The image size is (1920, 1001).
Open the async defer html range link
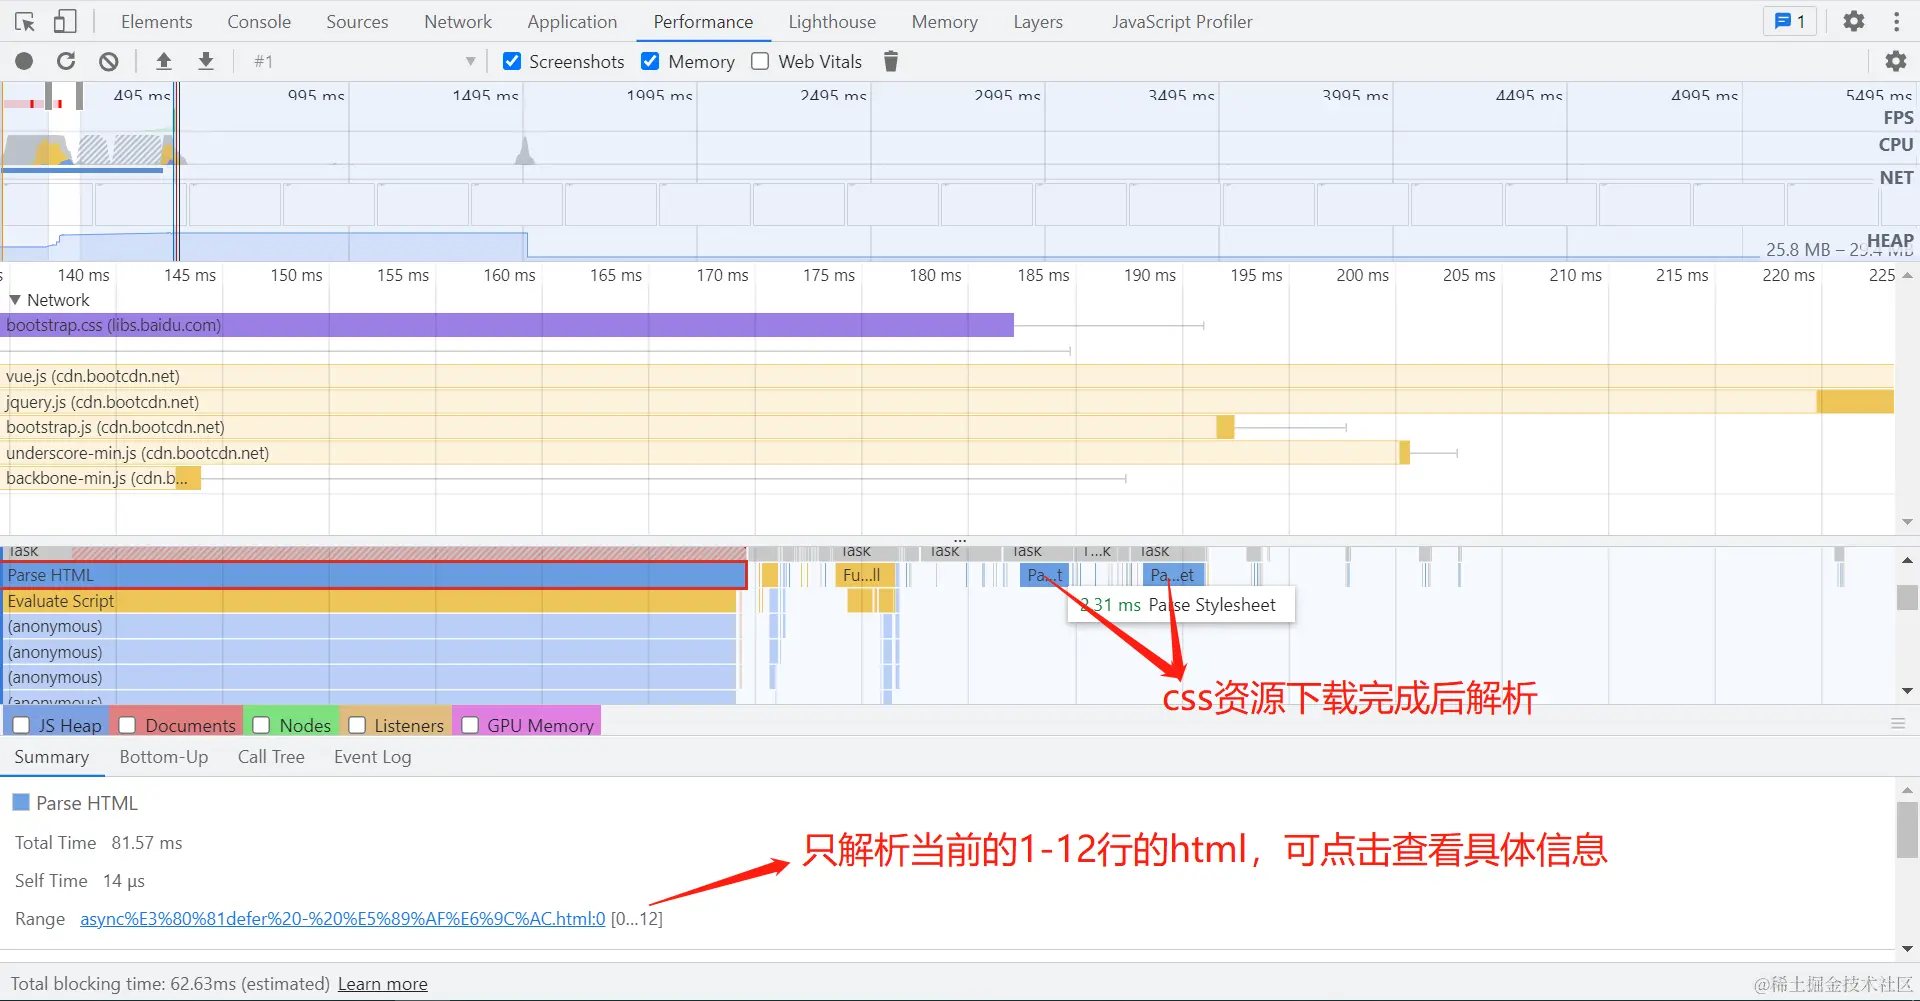[x=343, y=919]
